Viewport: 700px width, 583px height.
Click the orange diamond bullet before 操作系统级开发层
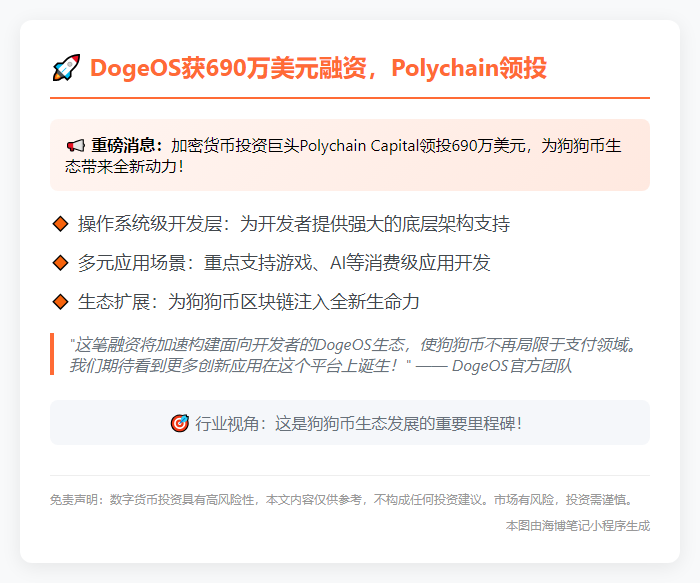pos(60,223)
